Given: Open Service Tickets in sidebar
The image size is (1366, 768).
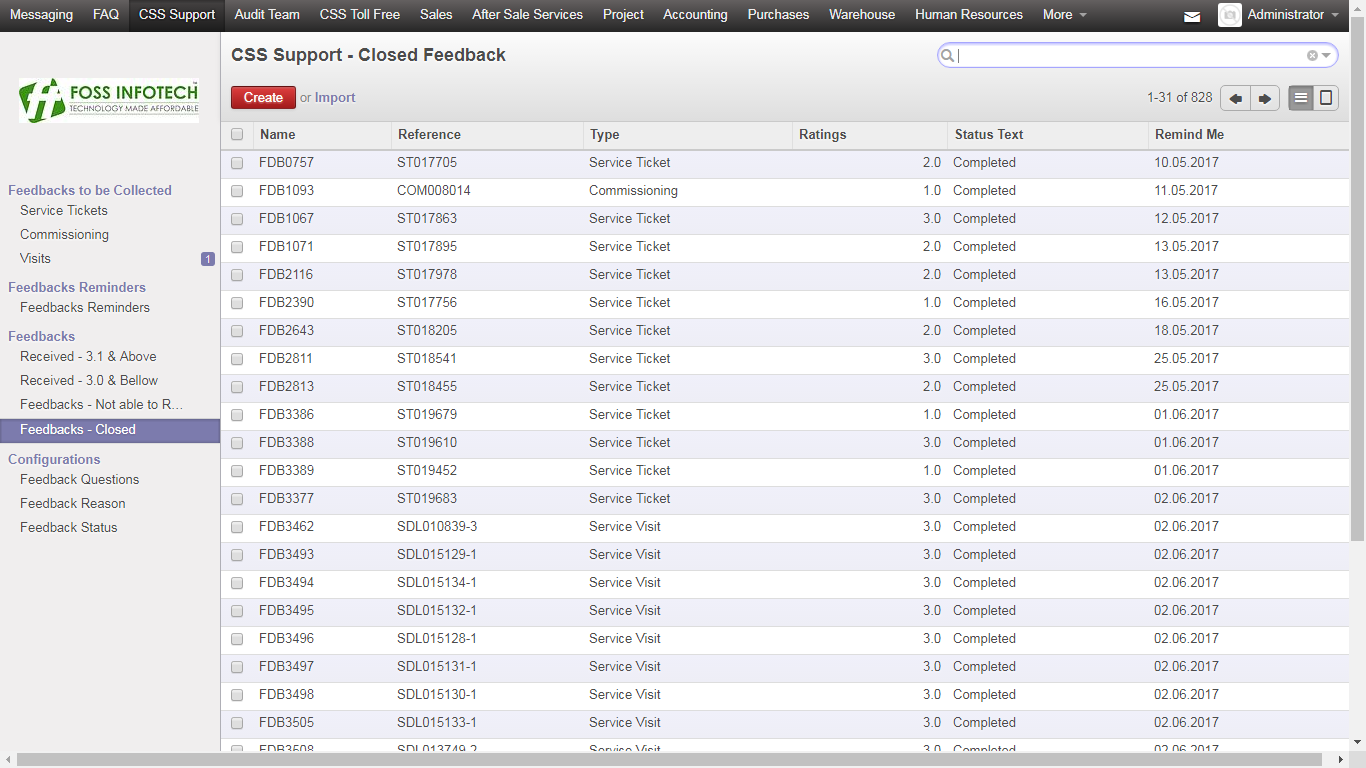Looking at the screenshot, I should [64, 211].
